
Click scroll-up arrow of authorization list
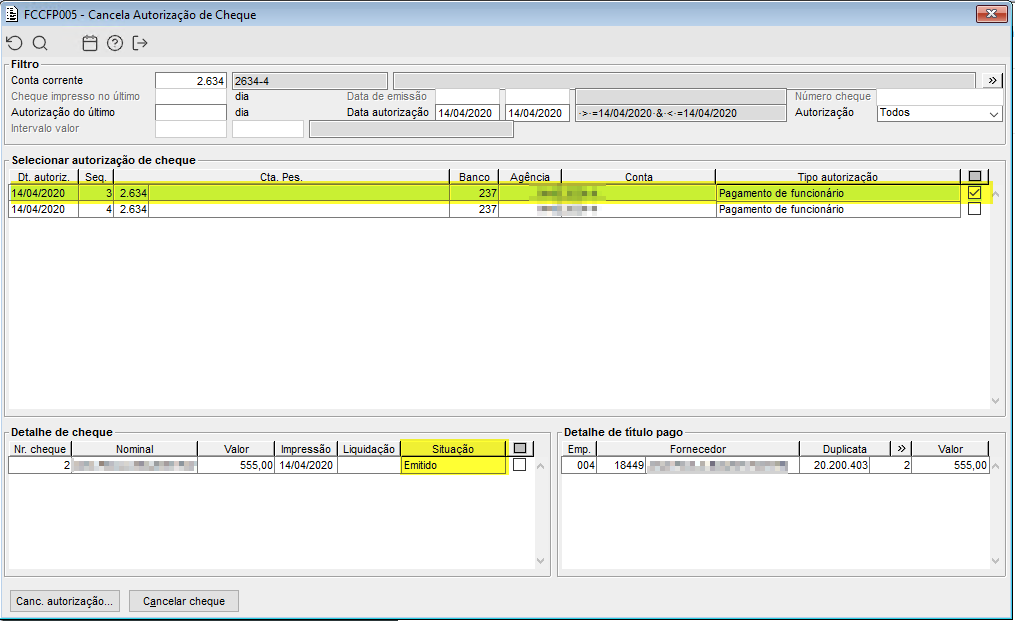pyautogui.click(x=996, y=194)
